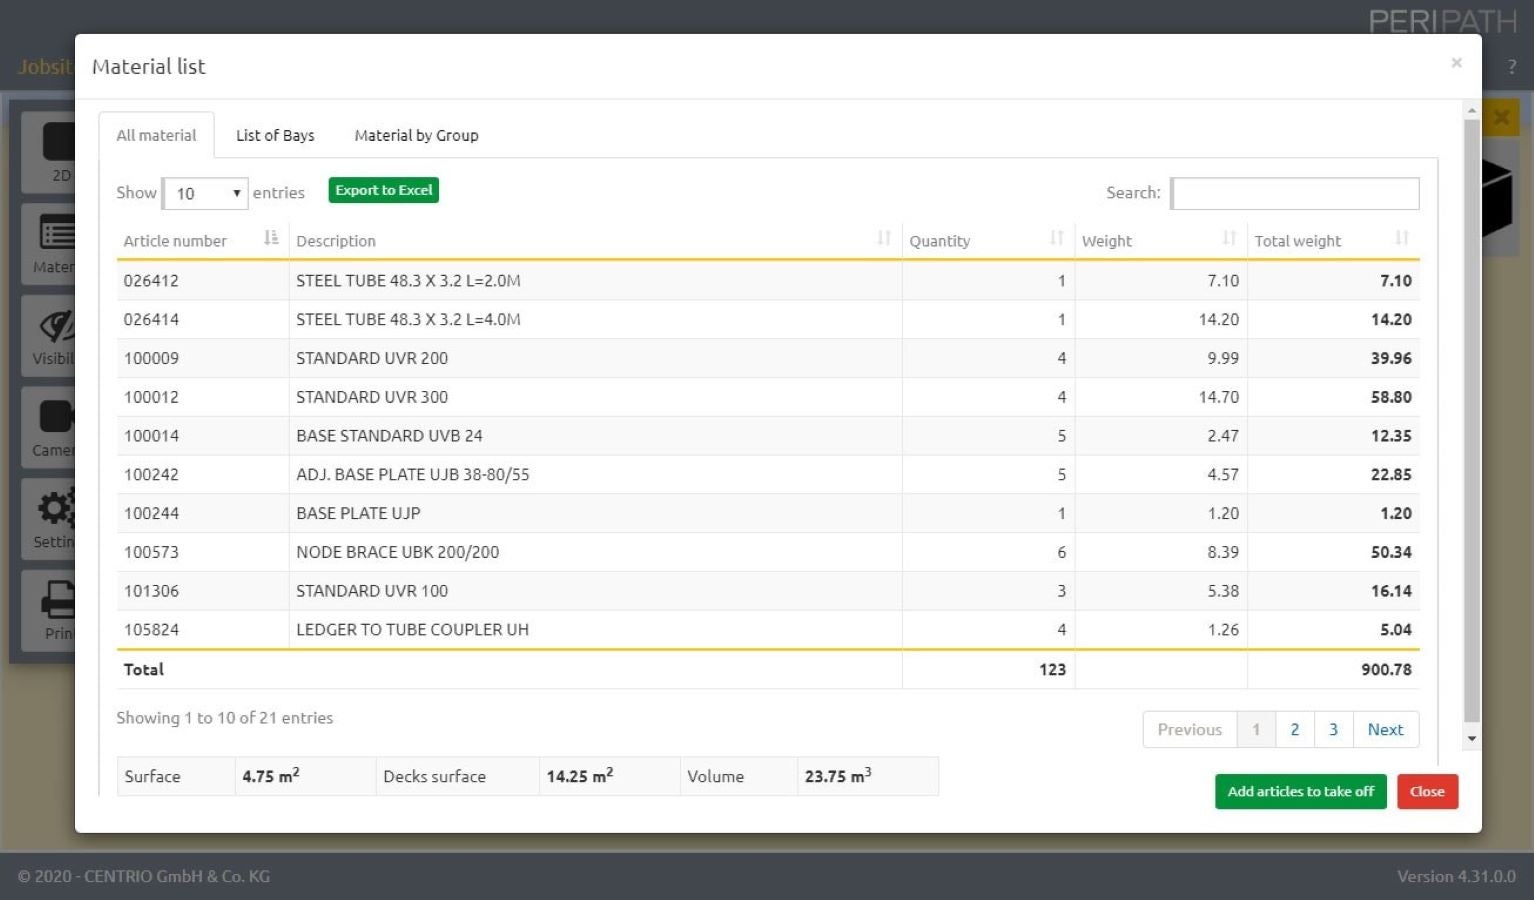Toggle sorting on the Weight column
The image size is (1534, 900).
[1230, 238]
